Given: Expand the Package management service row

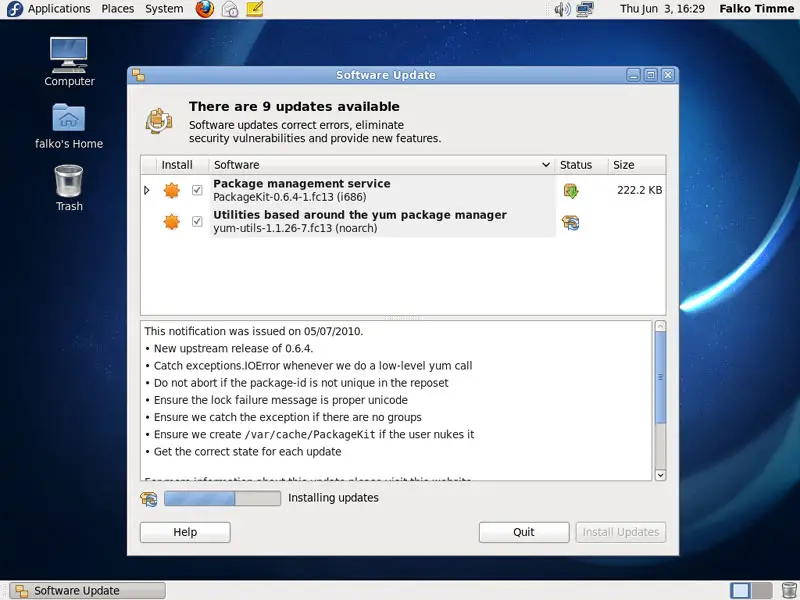Looking at the screenshot, I should (147, 190).
